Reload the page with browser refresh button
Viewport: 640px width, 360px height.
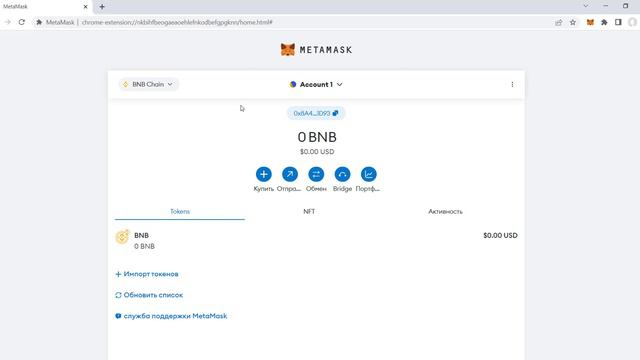pyautogui.click(x=22, y=22)
